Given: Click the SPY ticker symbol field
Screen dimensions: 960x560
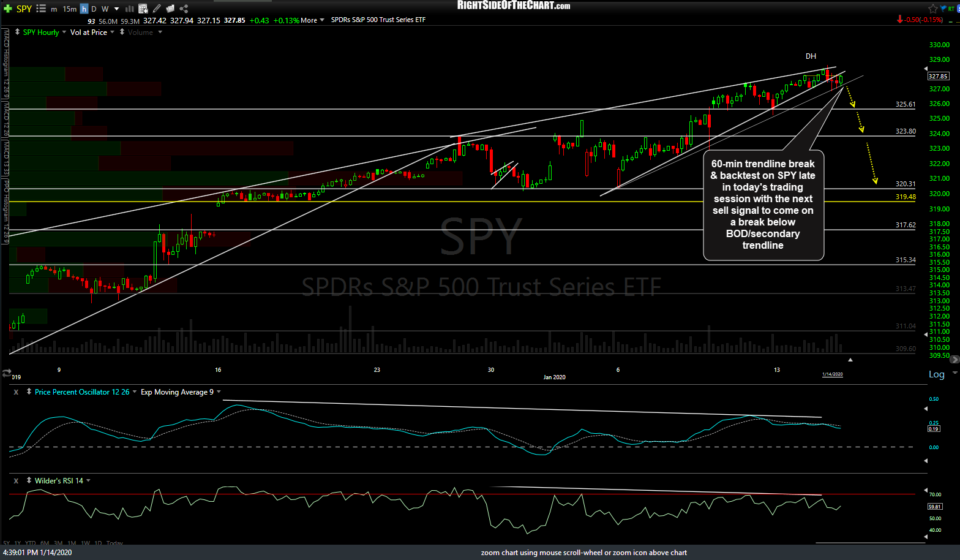Looking at the screenshot, I should pyautogui.click(x=24, y=9).
